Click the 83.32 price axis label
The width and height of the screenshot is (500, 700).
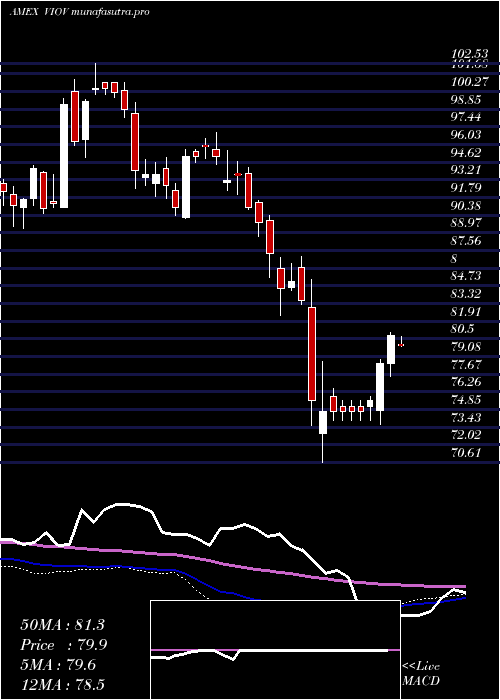pos(467,294)
